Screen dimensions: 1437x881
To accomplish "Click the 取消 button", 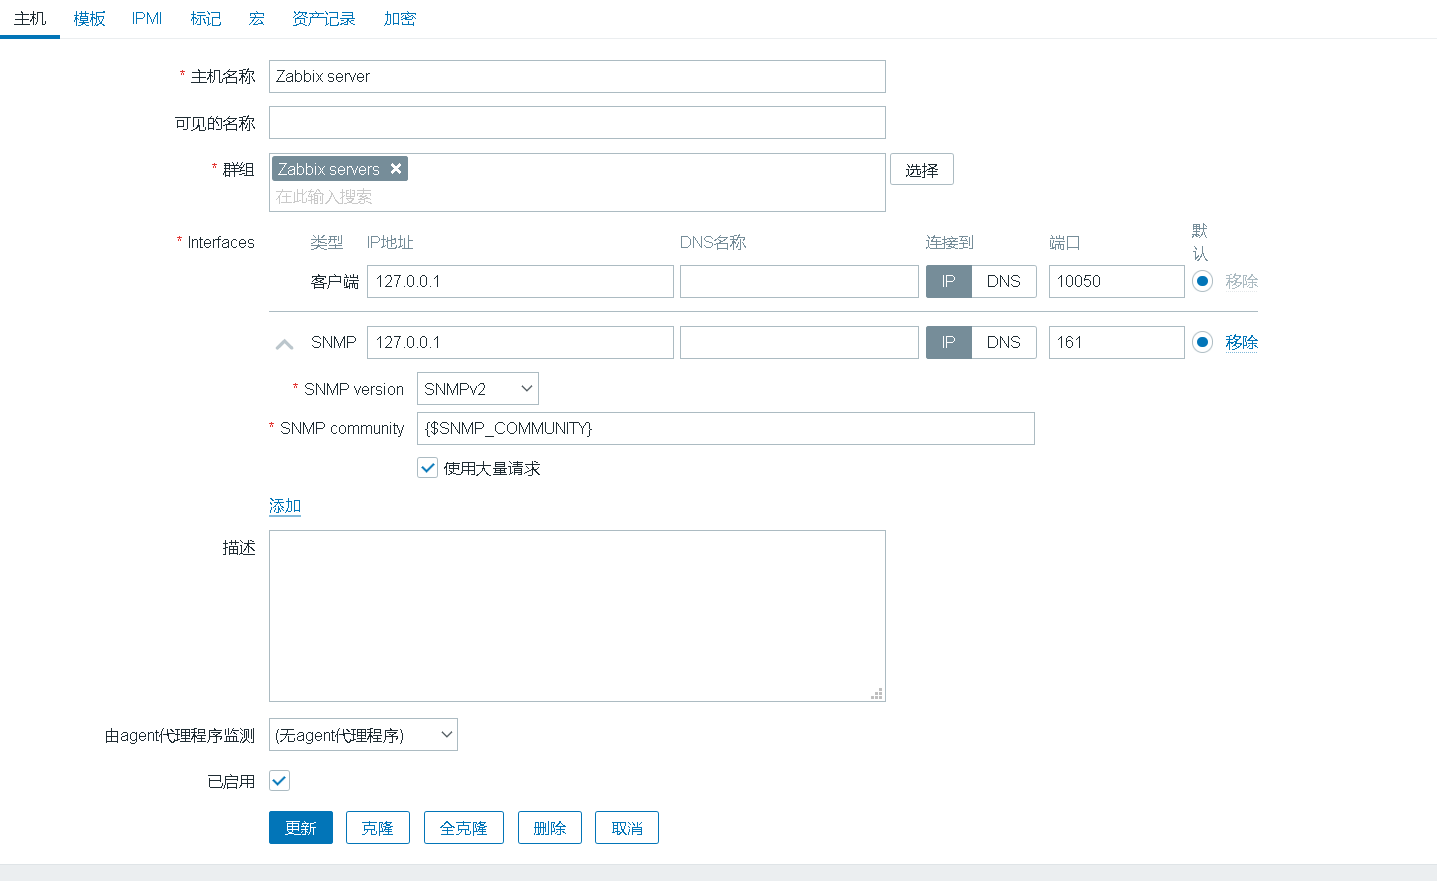I will (627, 828).
